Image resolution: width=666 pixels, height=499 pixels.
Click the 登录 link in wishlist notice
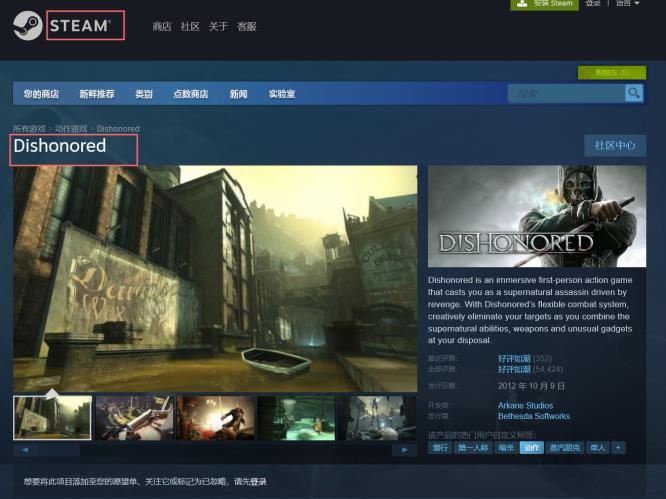258,482
